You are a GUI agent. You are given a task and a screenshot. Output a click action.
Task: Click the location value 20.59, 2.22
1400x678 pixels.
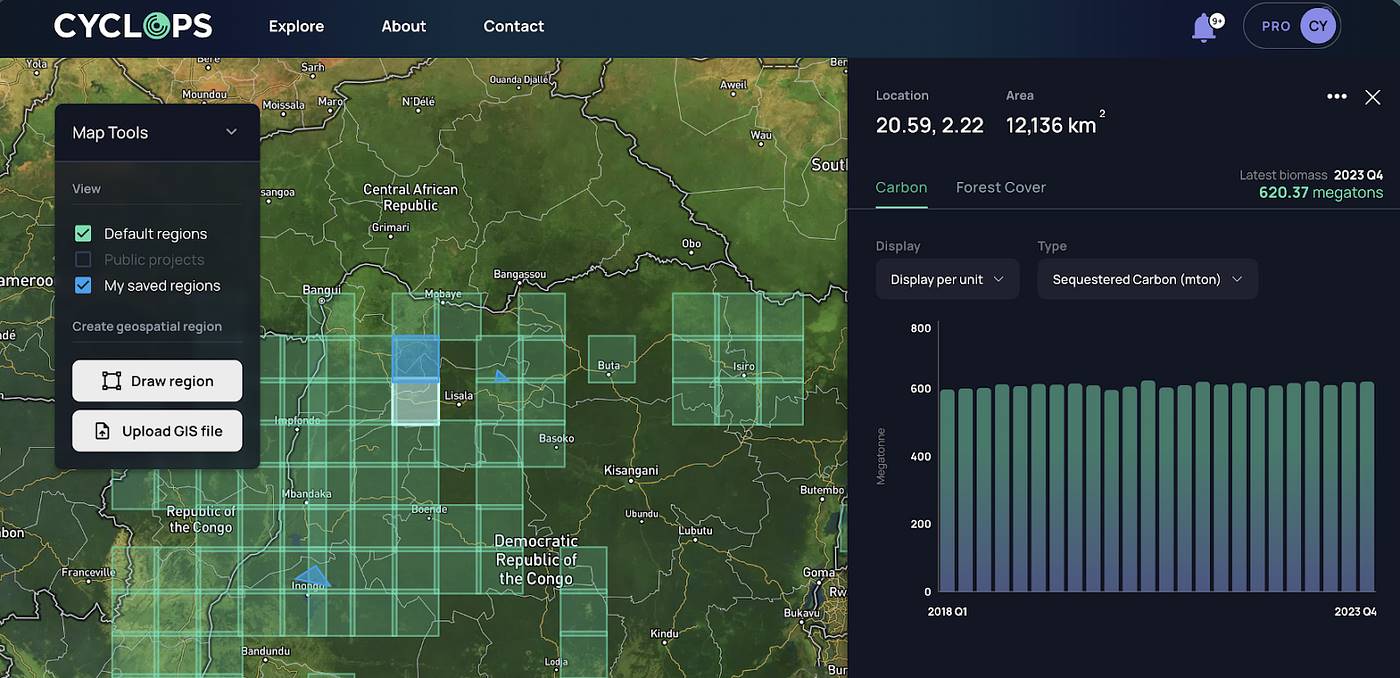pos(930,125)
